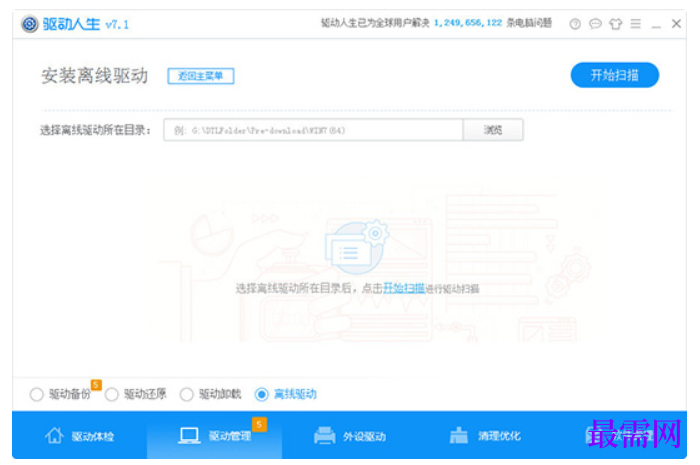Image resolution: width=700 pixels, height=465 pixels.
Task: Select the 离线驱动 radio button
Action: pyautogui.click(x=262, y=394)
